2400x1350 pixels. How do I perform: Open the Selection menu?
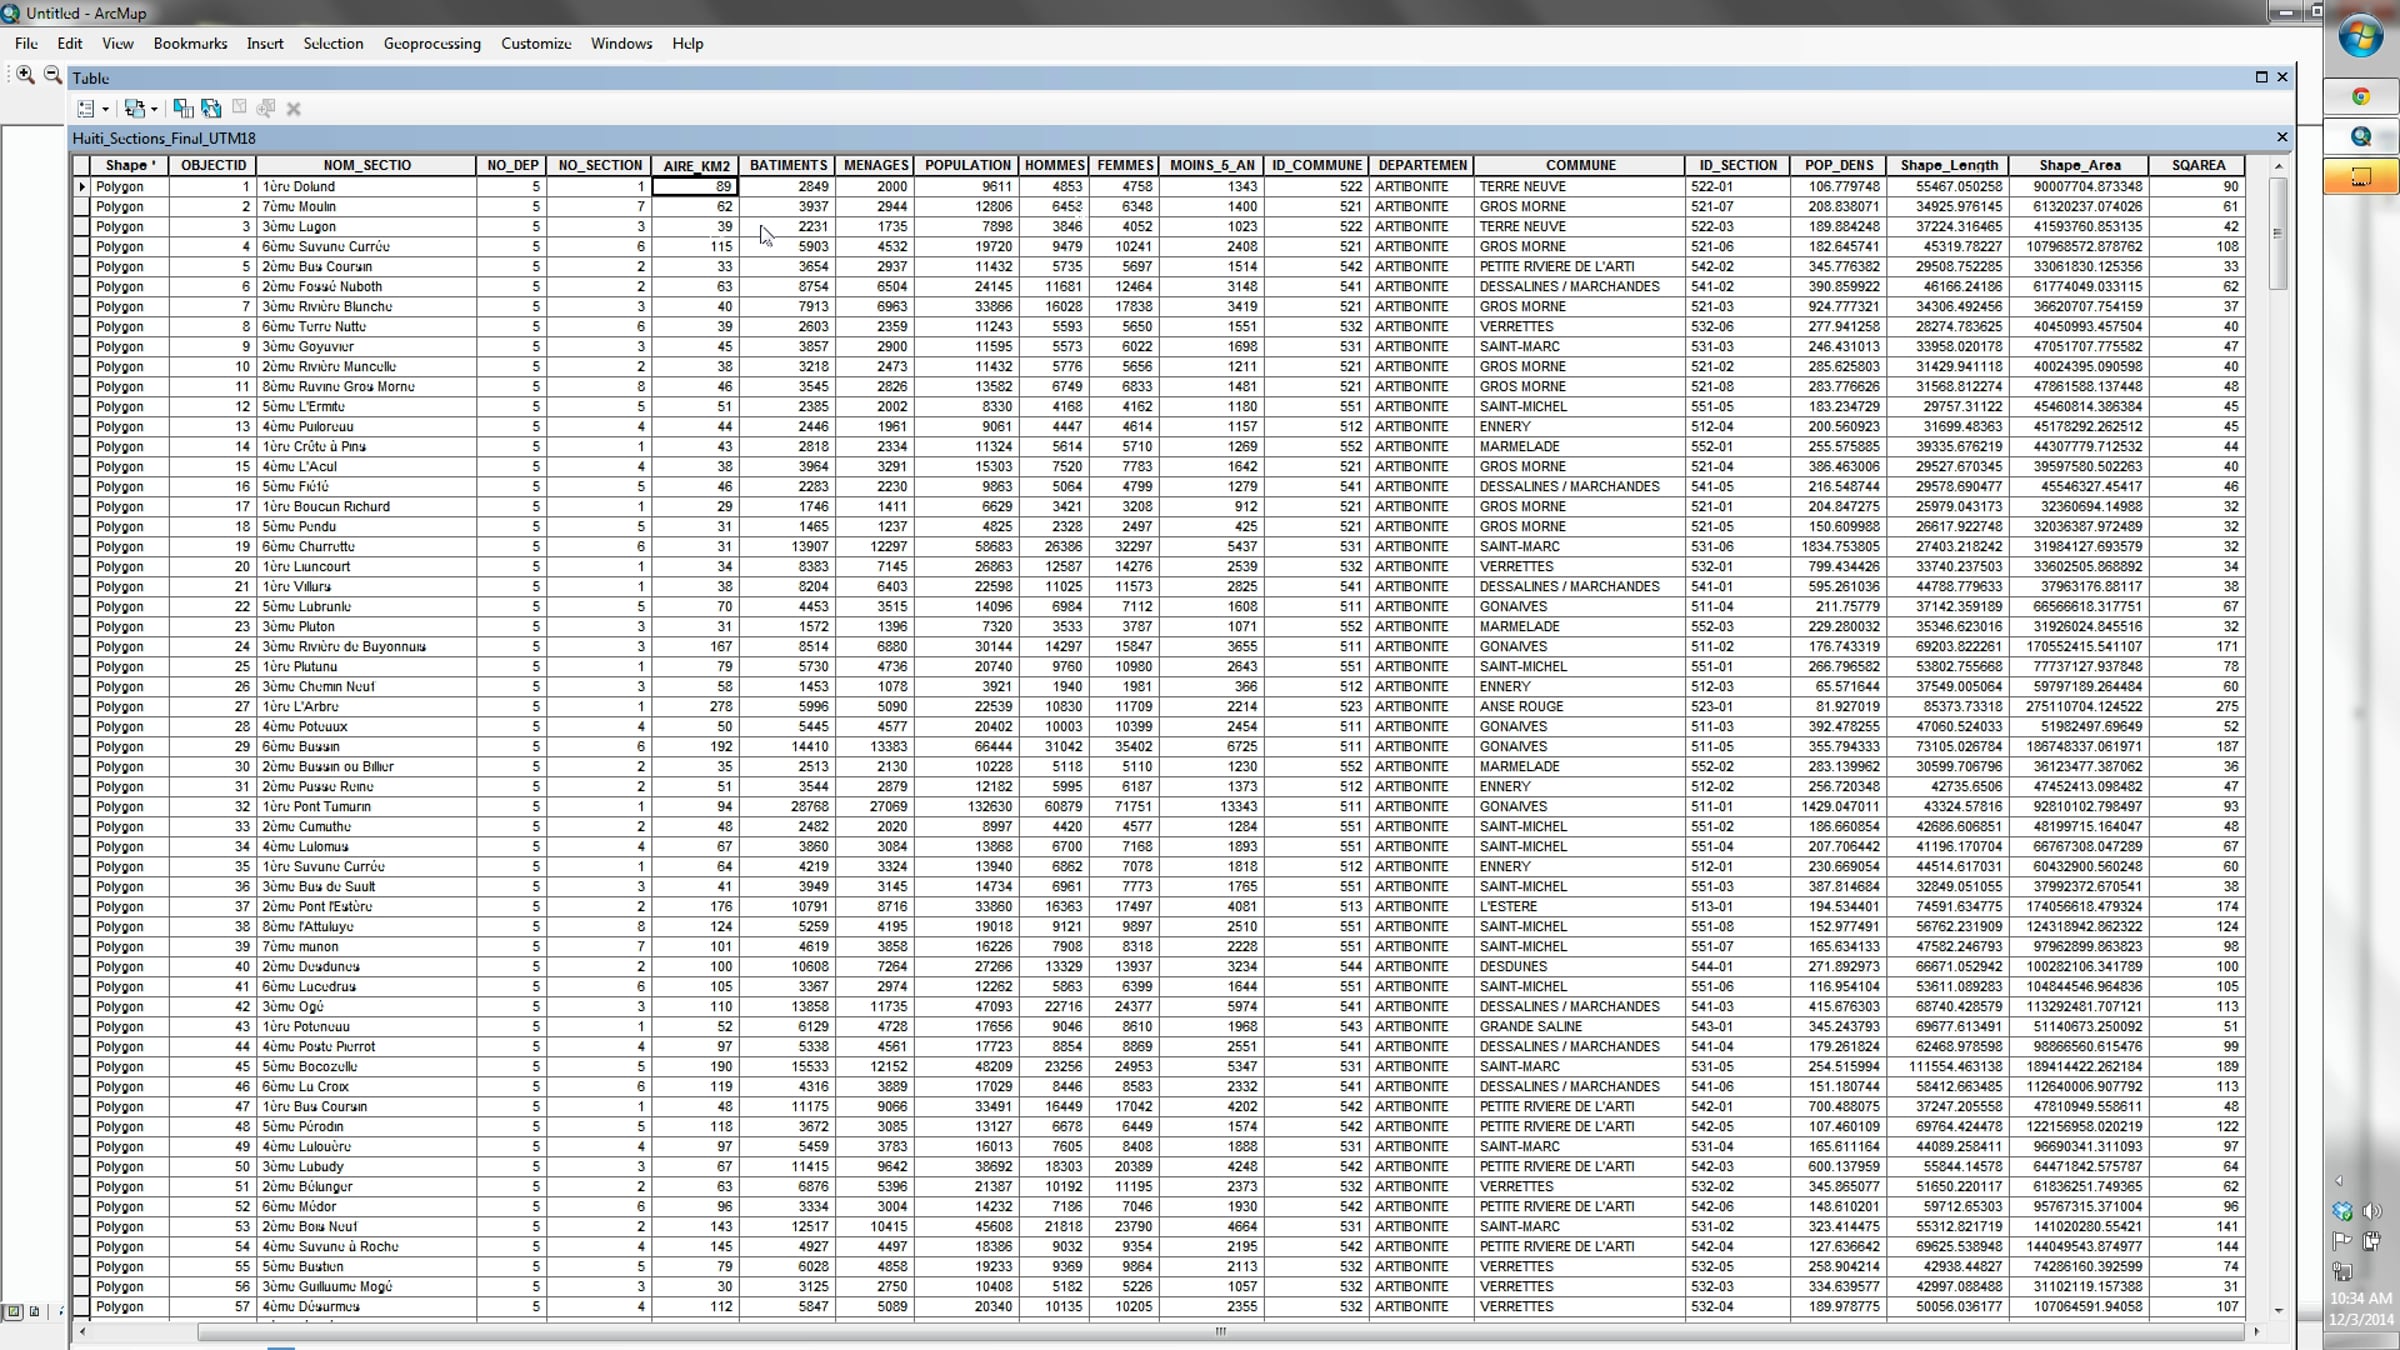click(x=333, y=44)
